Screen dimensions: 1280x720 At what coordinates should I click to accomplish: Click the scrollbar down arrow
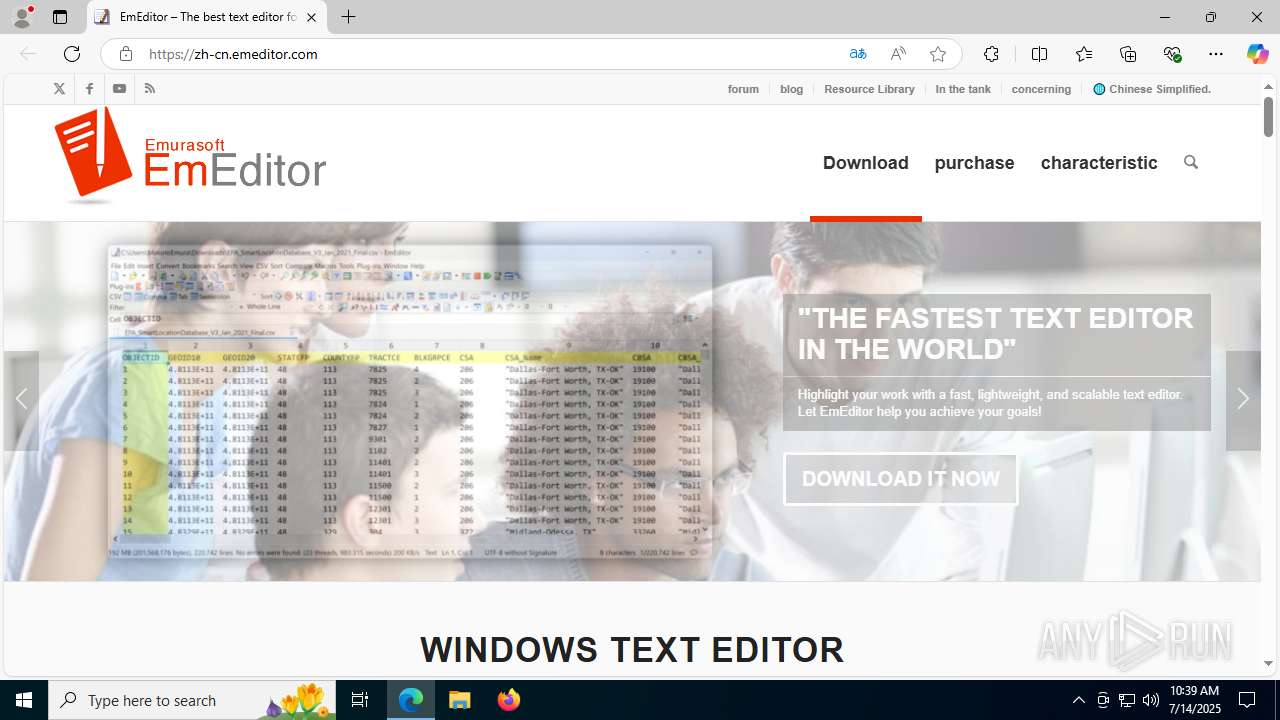(1268, 663)
